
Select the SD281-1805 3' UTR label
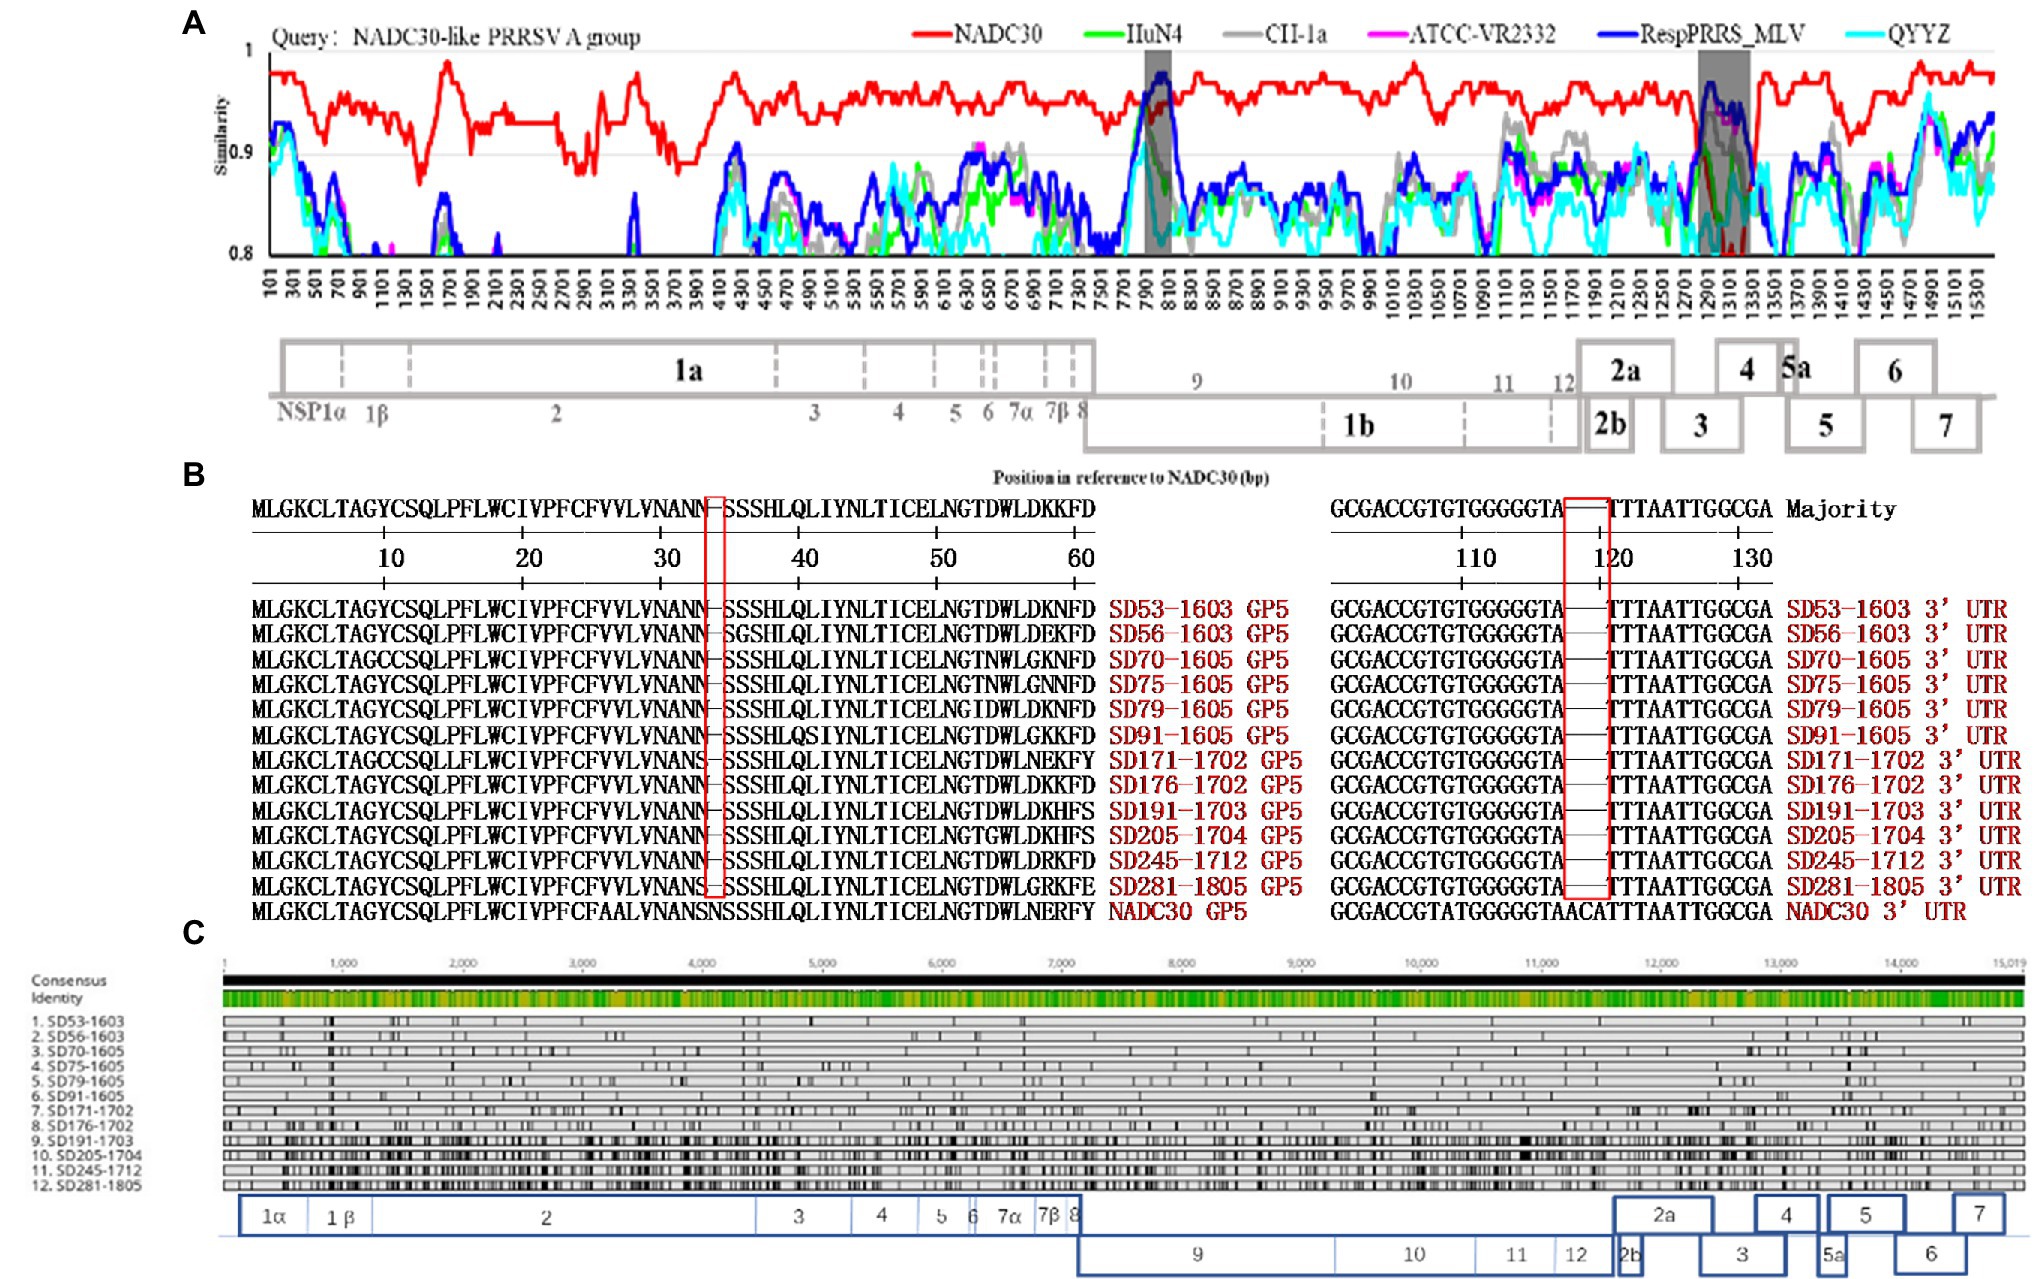click(1903, 886)
